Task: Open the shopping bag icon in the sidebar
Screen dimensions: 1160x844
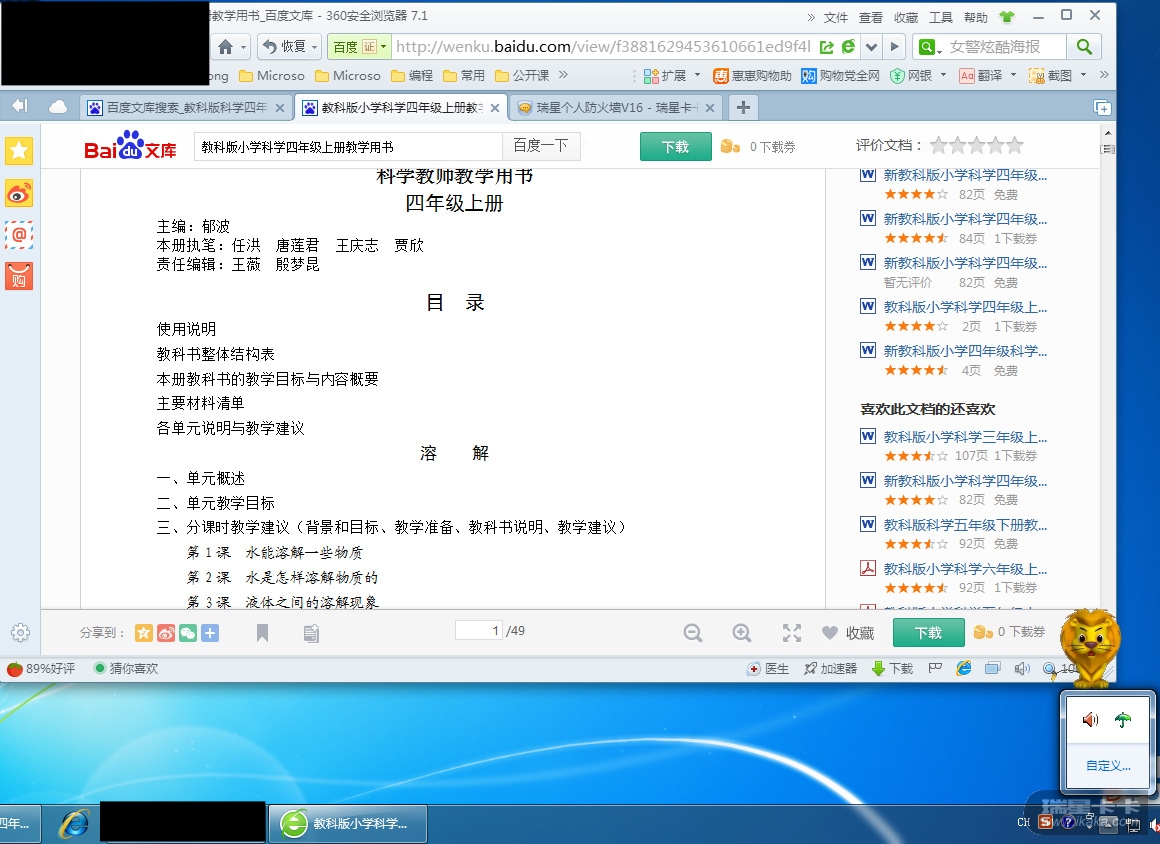Action: [19, 276]
